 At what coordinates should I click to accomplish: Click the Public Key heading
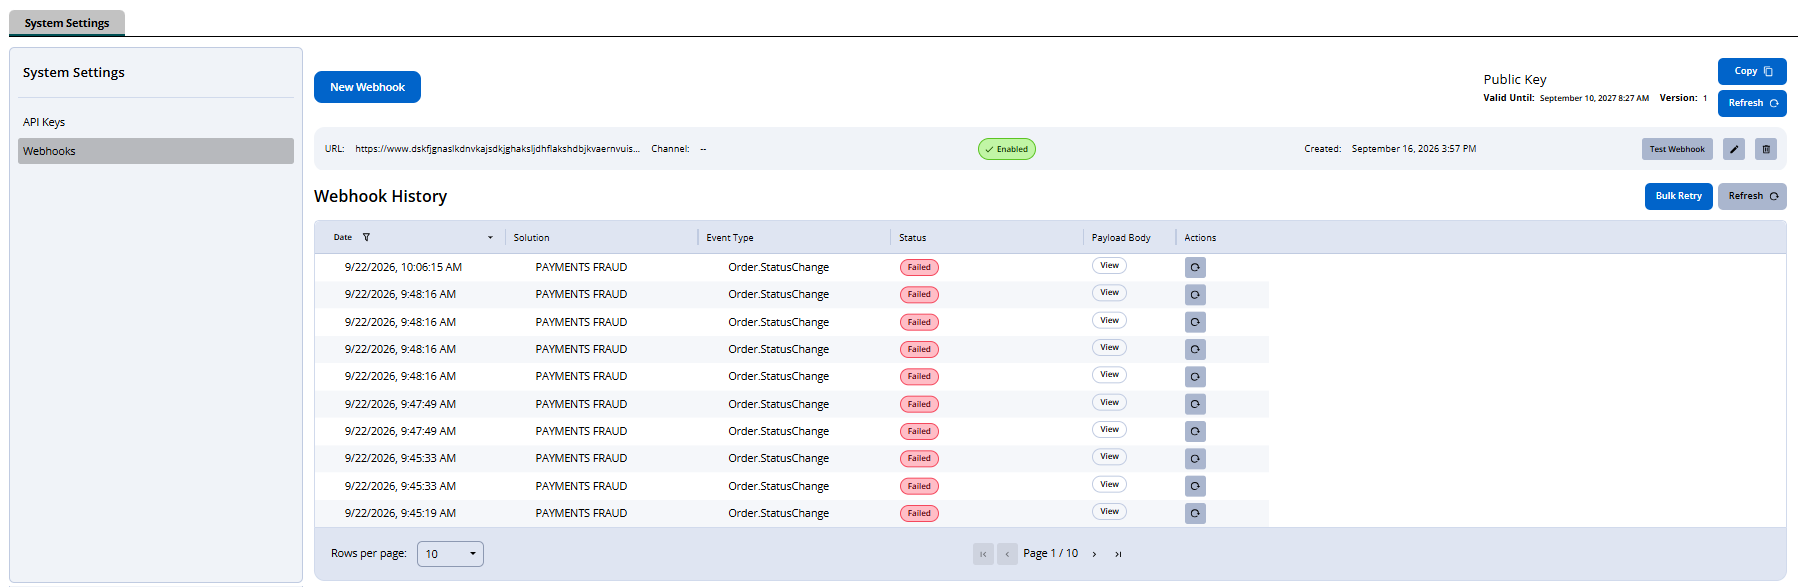[1514, 80]
